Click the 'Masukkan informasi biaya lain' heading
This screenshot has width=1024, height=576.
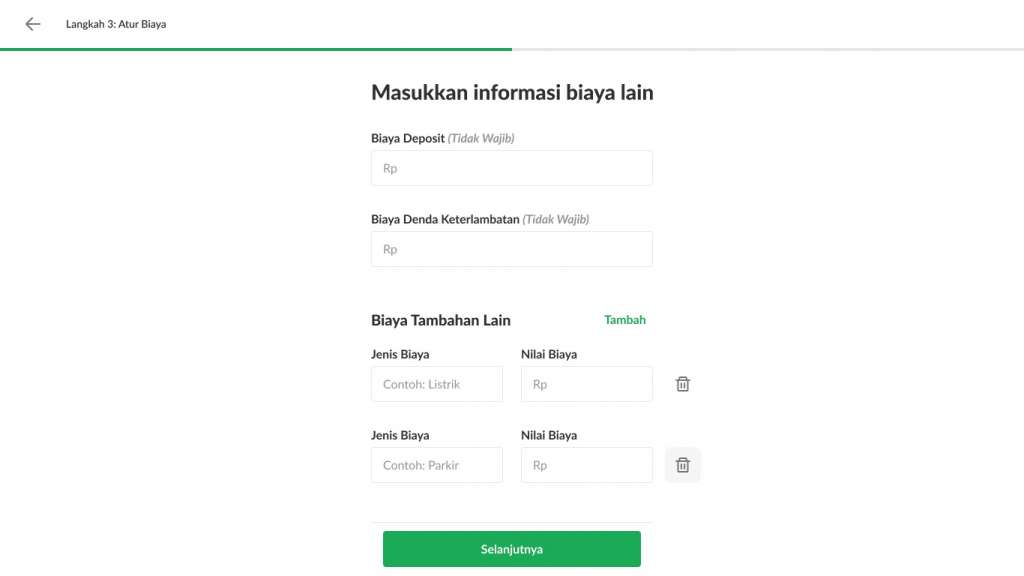point(512,92)
